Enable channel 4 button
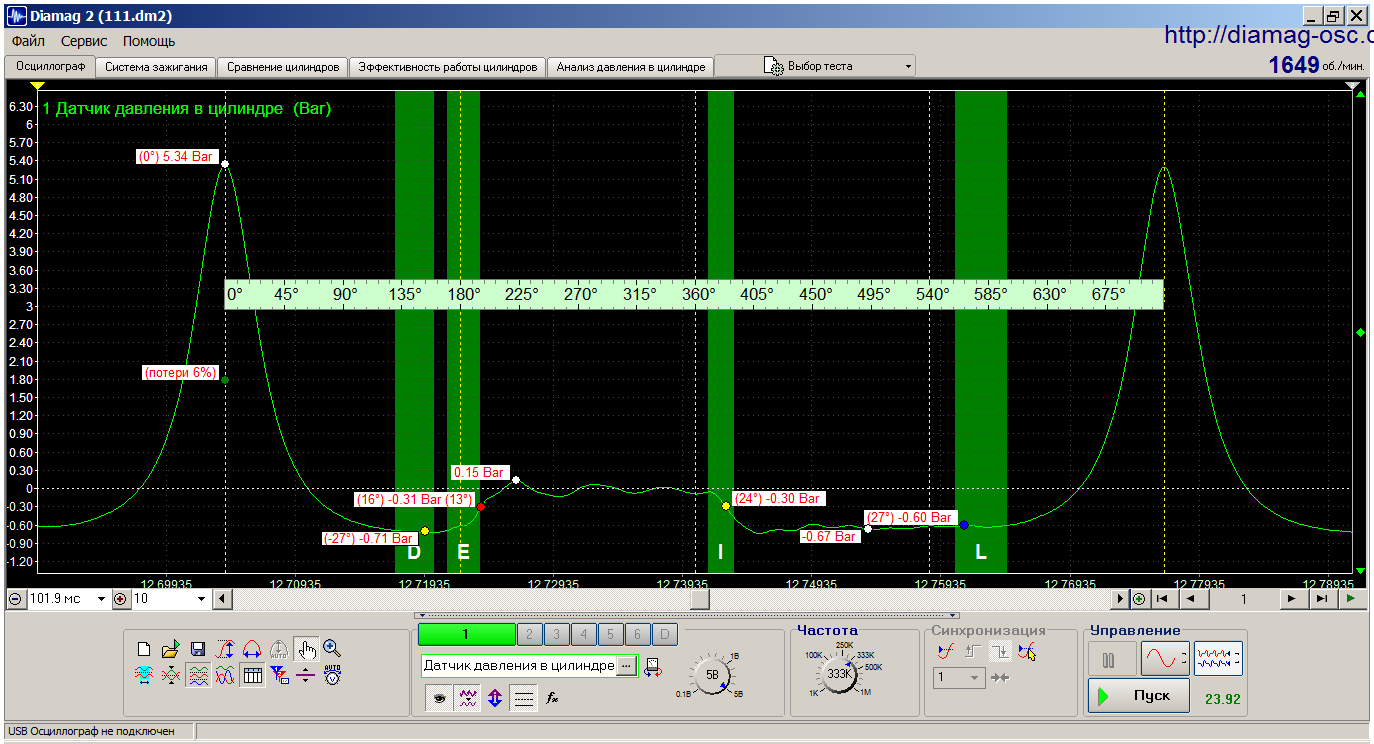 pos(583,634)
